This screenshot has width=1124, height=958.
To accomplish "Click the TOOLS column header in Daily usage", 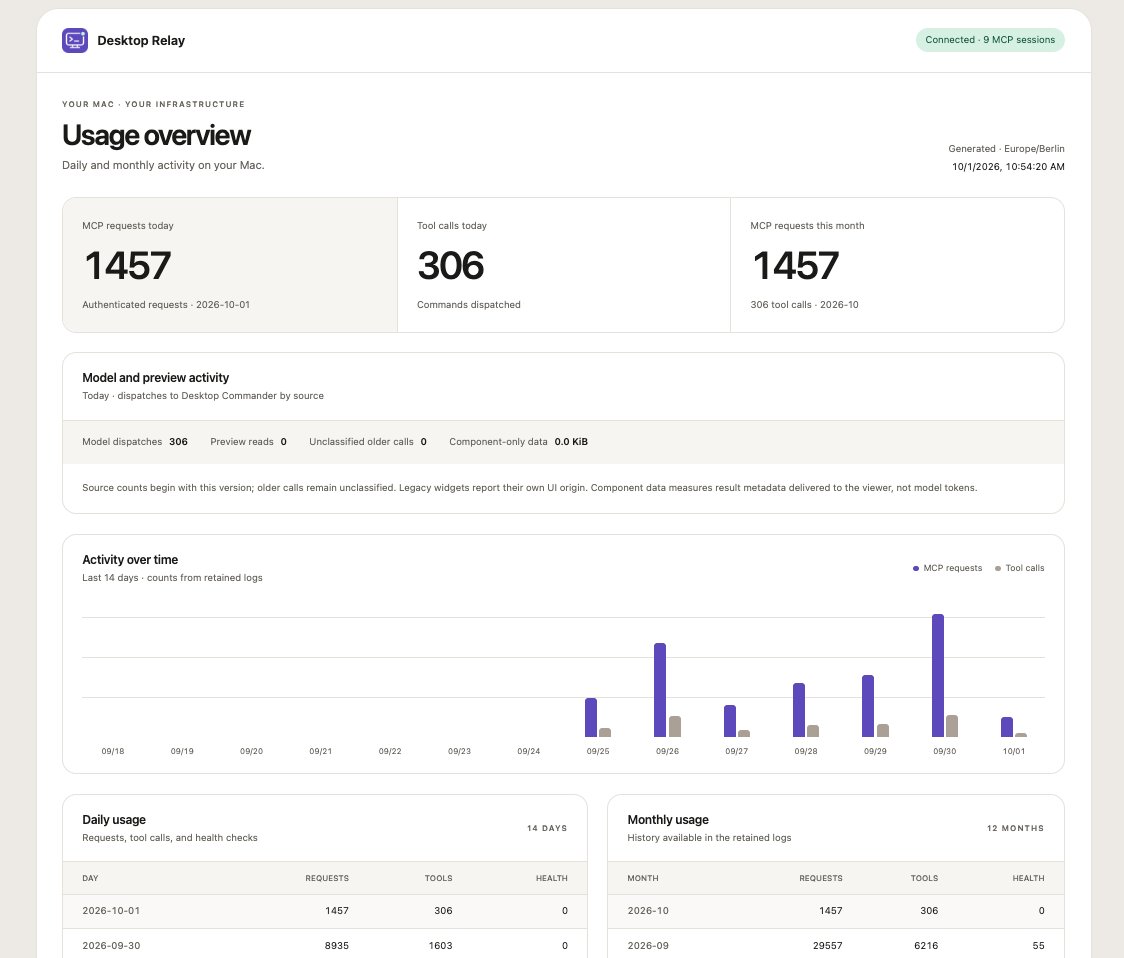I will pyautogui.click(x=439, y=878).
